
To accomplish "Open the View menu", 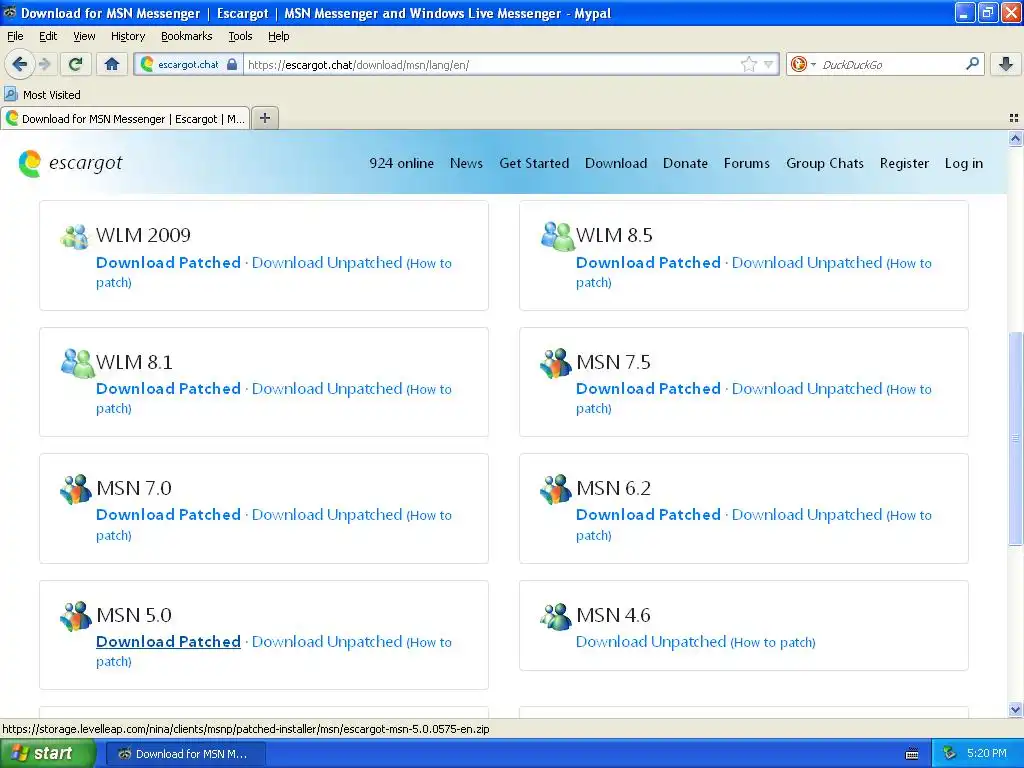I will [84, 36].
